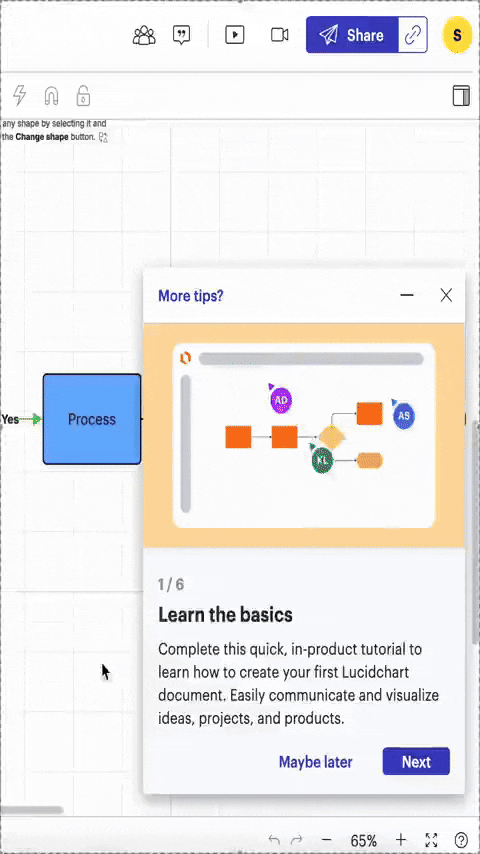The height and width of the screenshot is (854, 480).
Task: Click the Change shape hint icon
Action: [104, 137]
